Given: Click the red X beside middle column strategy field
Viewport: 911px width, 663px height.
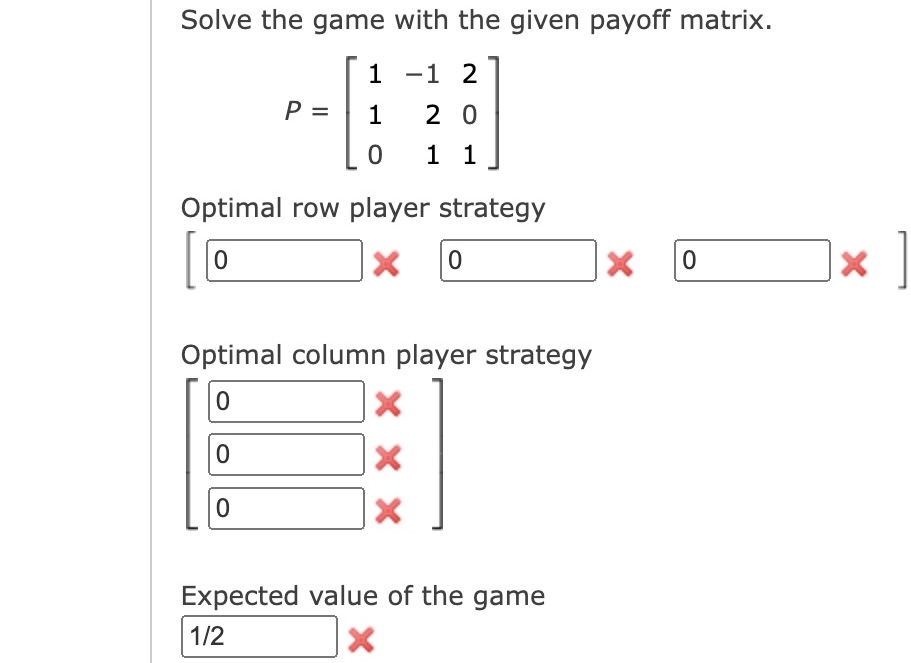Looking at the screenshot, I should [388, 456].
